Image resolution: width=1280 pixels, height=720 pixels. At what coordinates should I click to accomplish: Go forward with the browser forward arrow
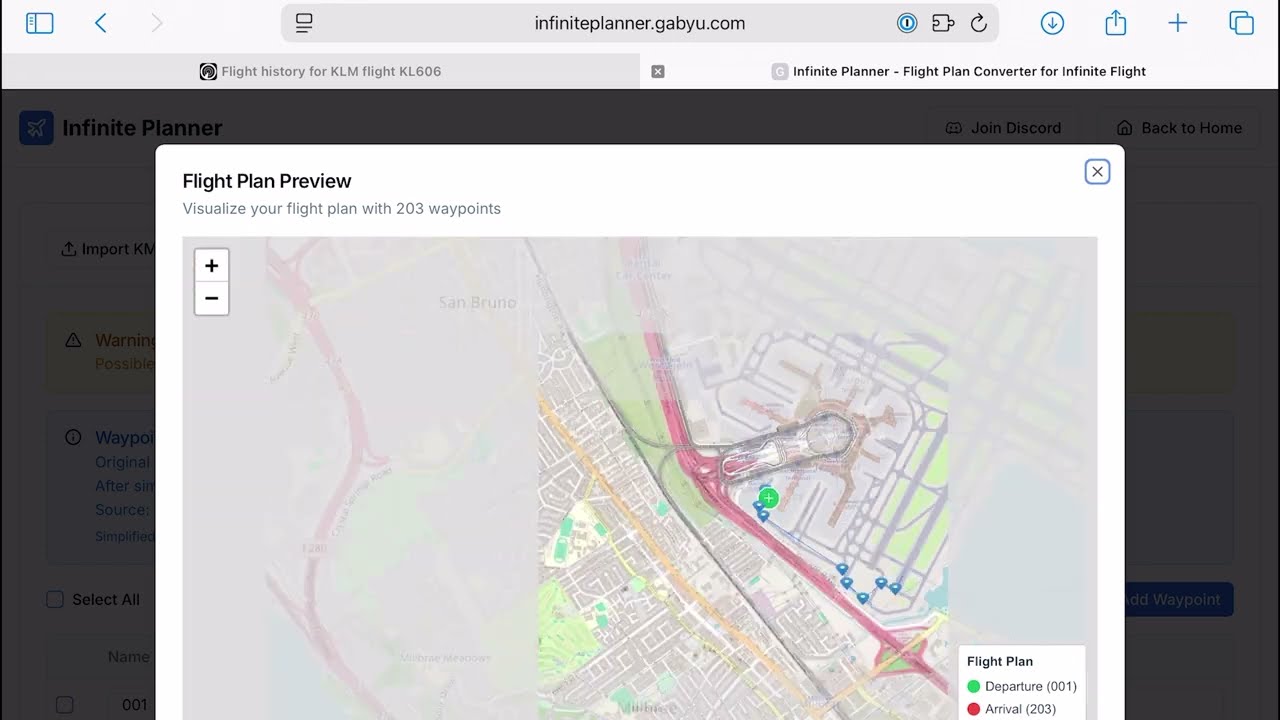[156, 23]
